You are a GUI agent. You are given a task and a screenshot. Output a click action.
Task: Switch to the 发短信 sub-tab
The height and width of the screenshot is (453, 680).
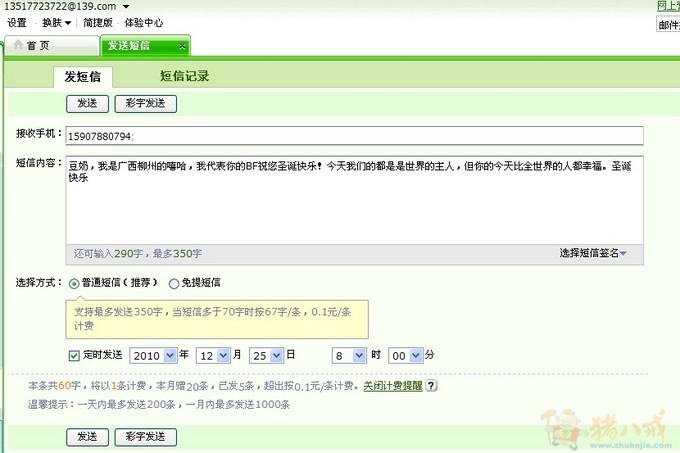pos(83,77)
